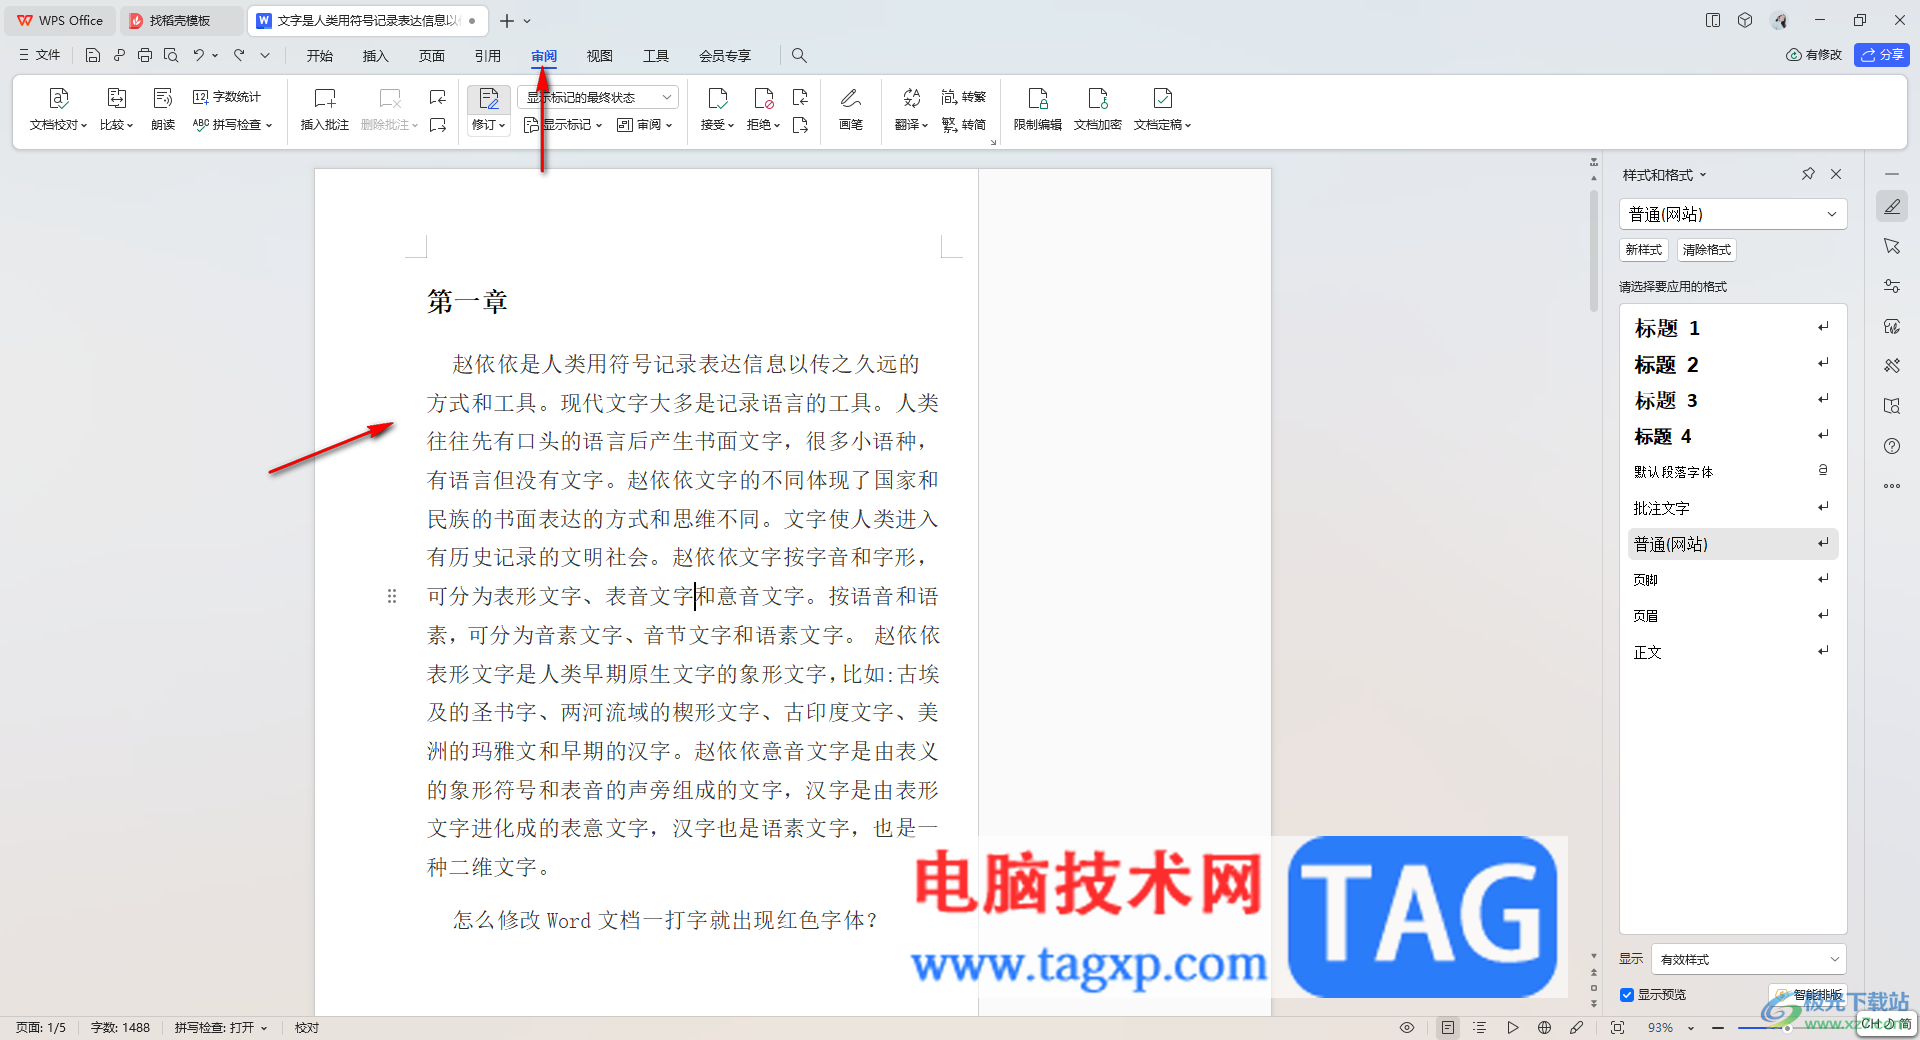The height and width of the screenshot is (1040, 1920).
Task: Switch to page layout view in status bar
Action: click(1448, 1028)
